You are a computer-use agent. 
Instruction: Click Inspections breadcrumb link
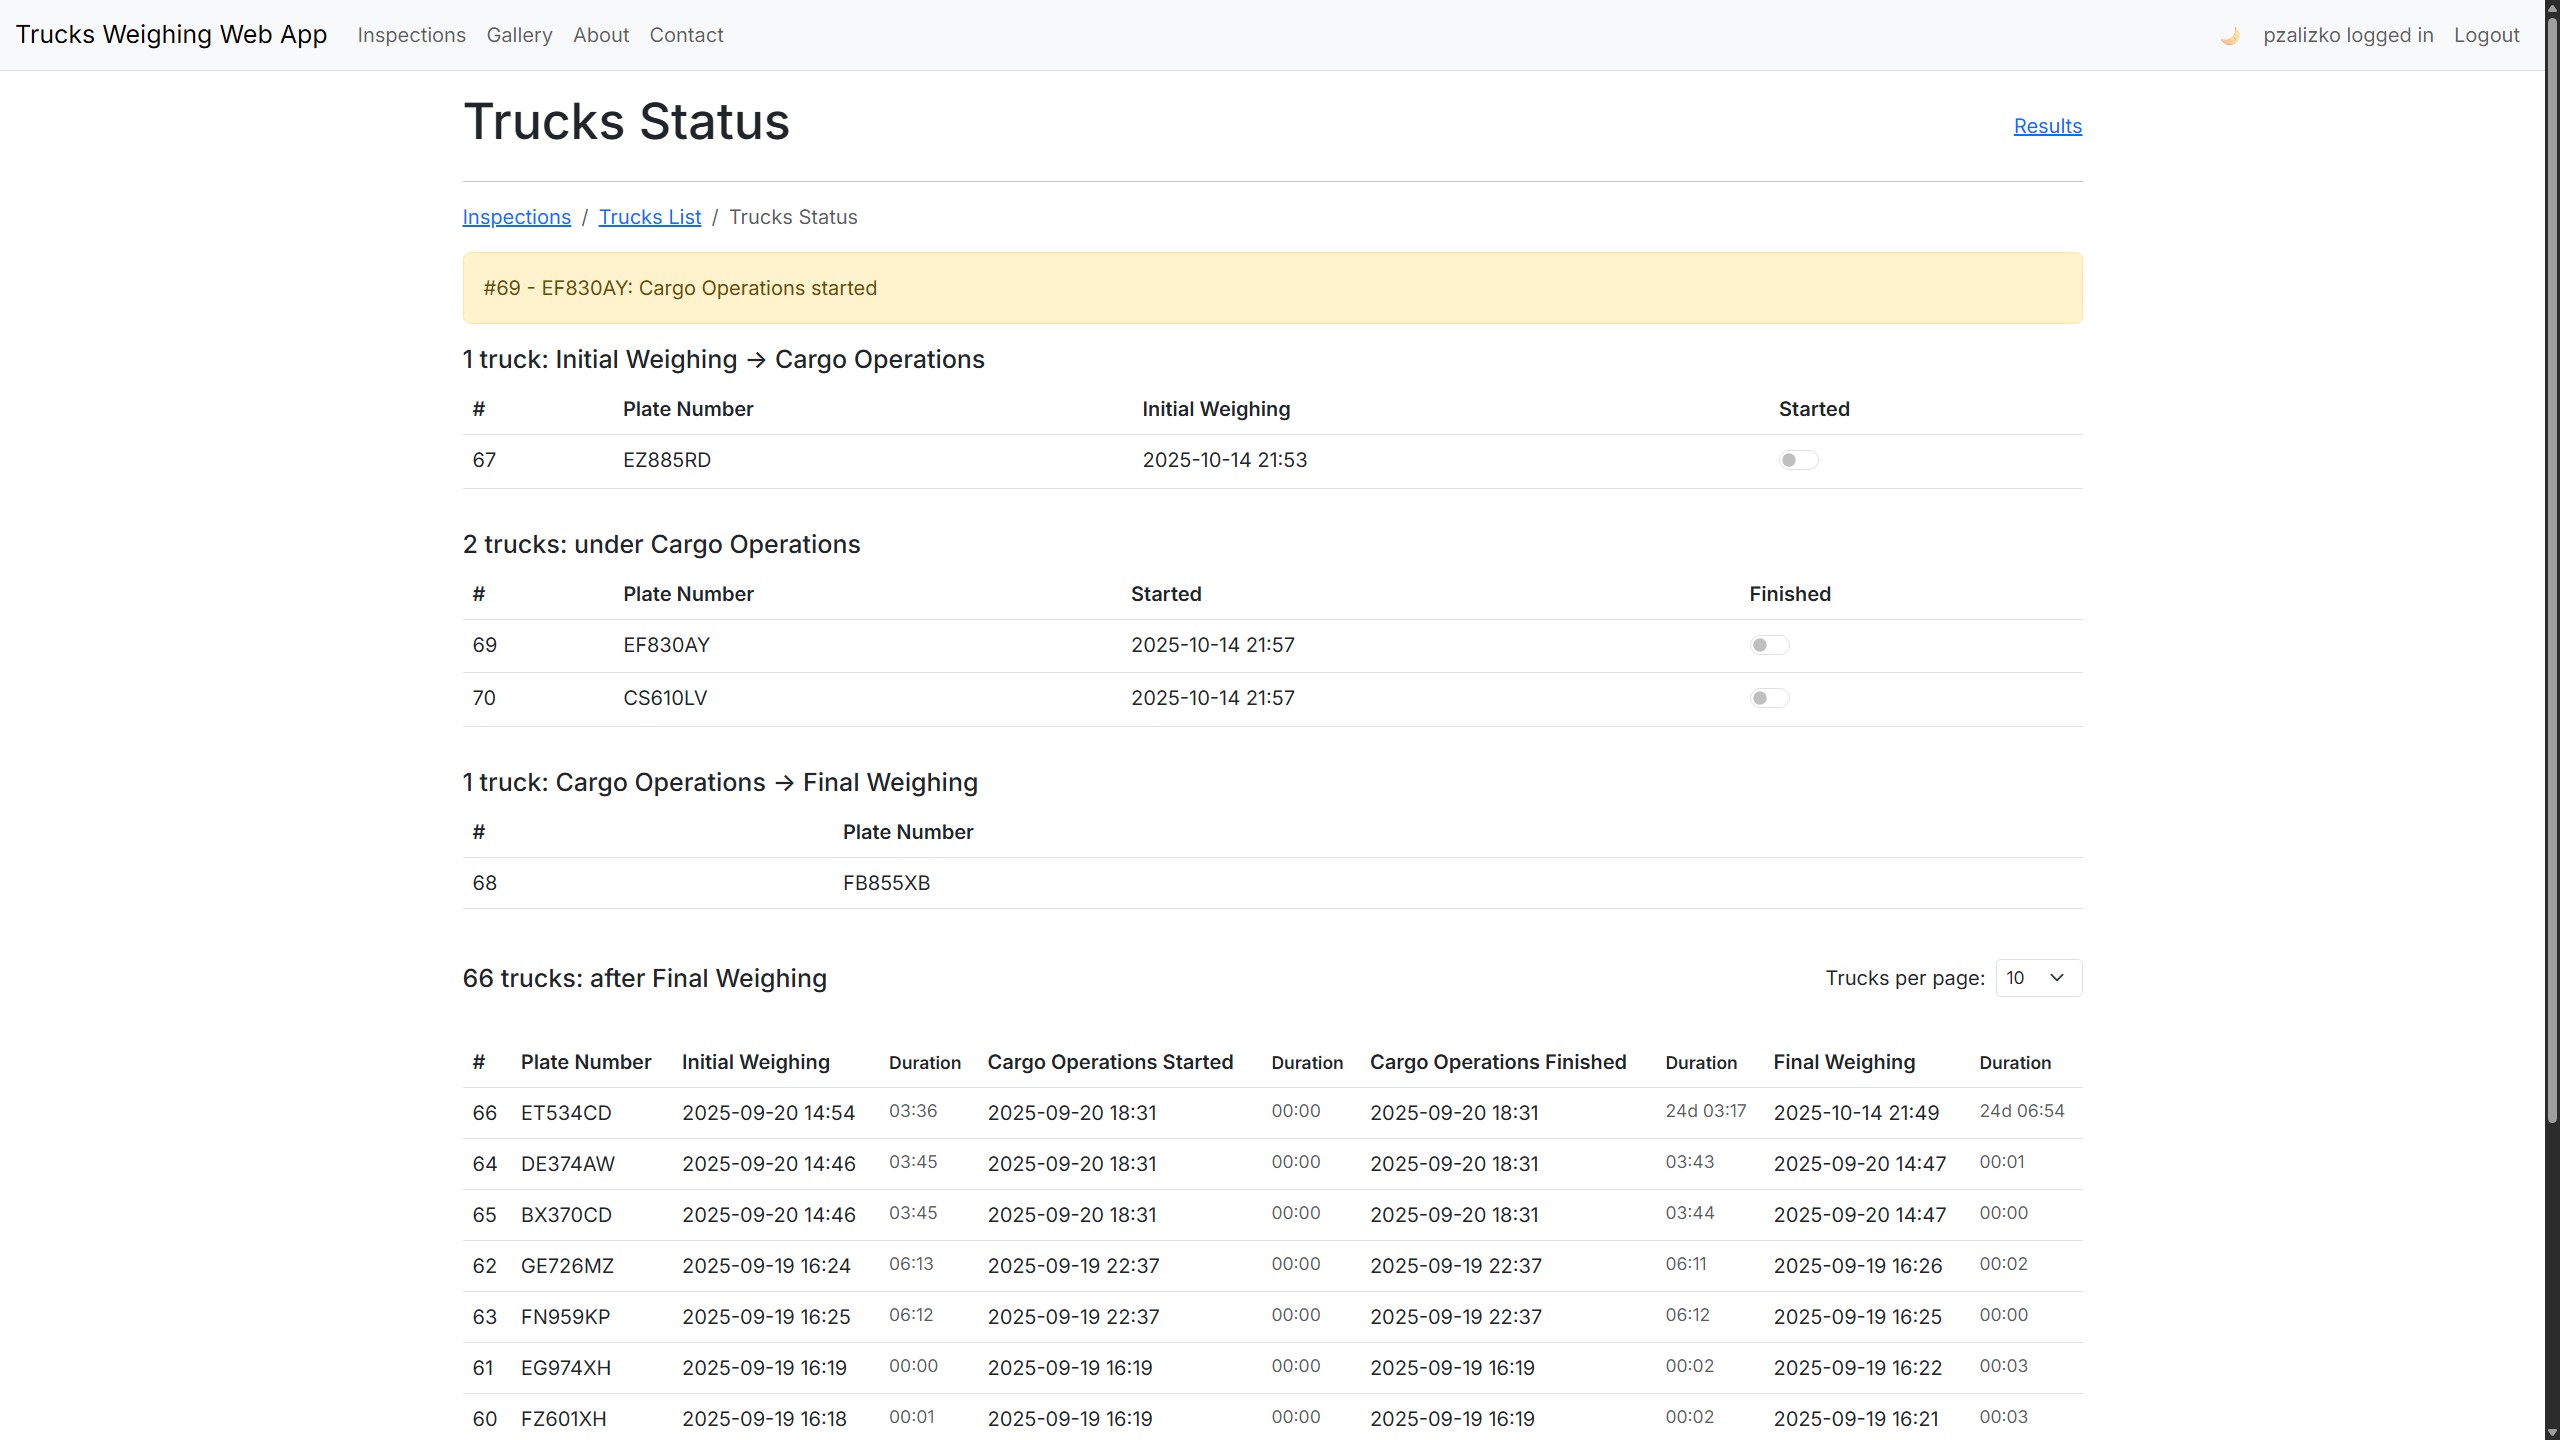[516, 217]
